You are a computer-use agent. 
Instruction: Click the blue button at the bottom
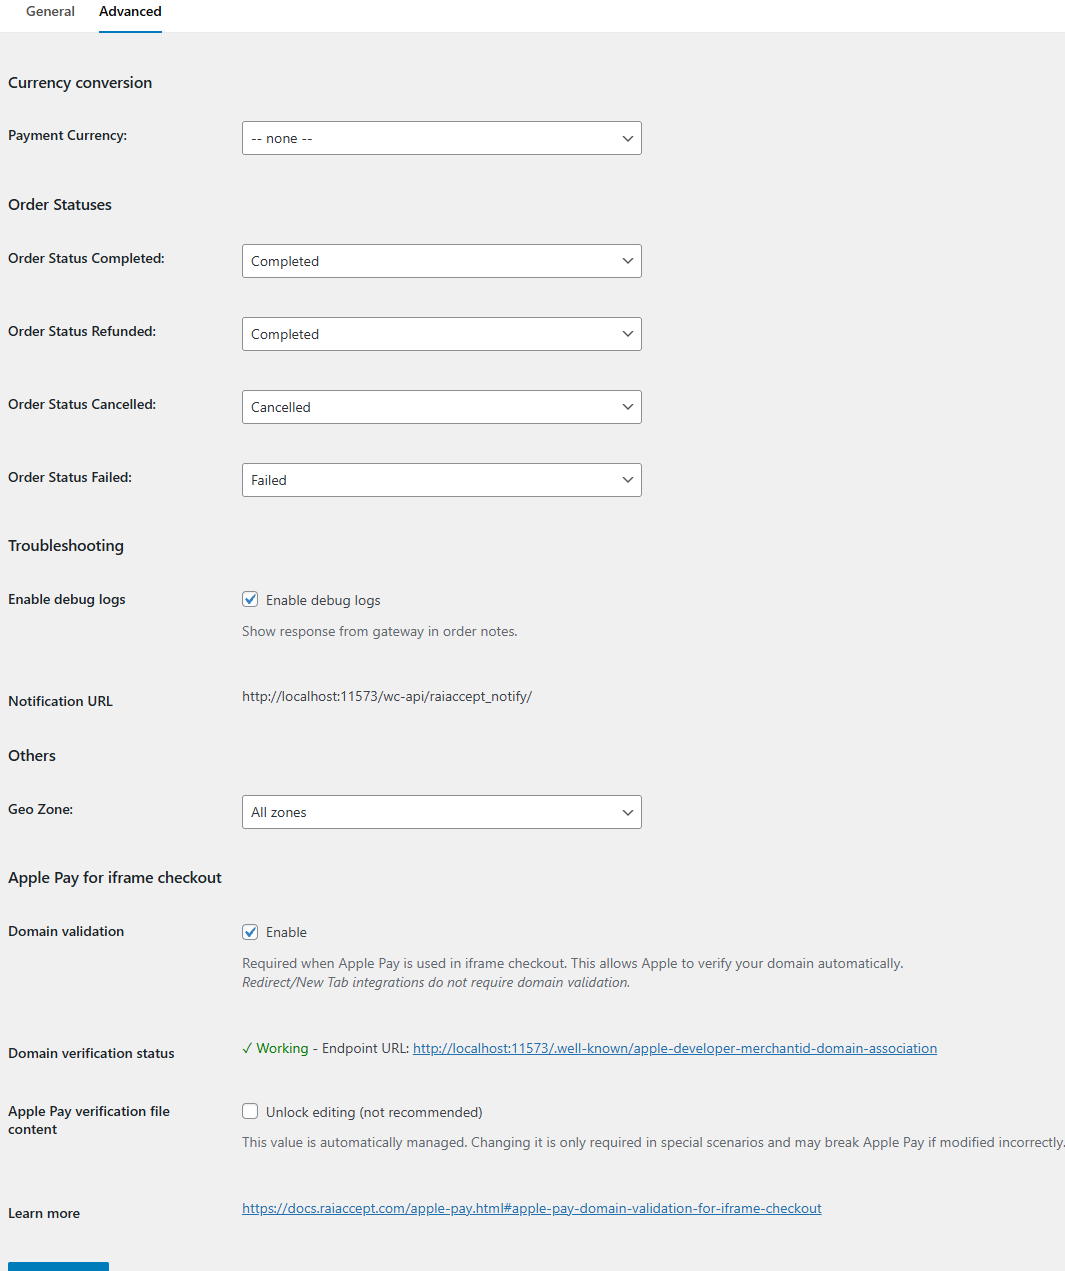(x=58, y=1266)
